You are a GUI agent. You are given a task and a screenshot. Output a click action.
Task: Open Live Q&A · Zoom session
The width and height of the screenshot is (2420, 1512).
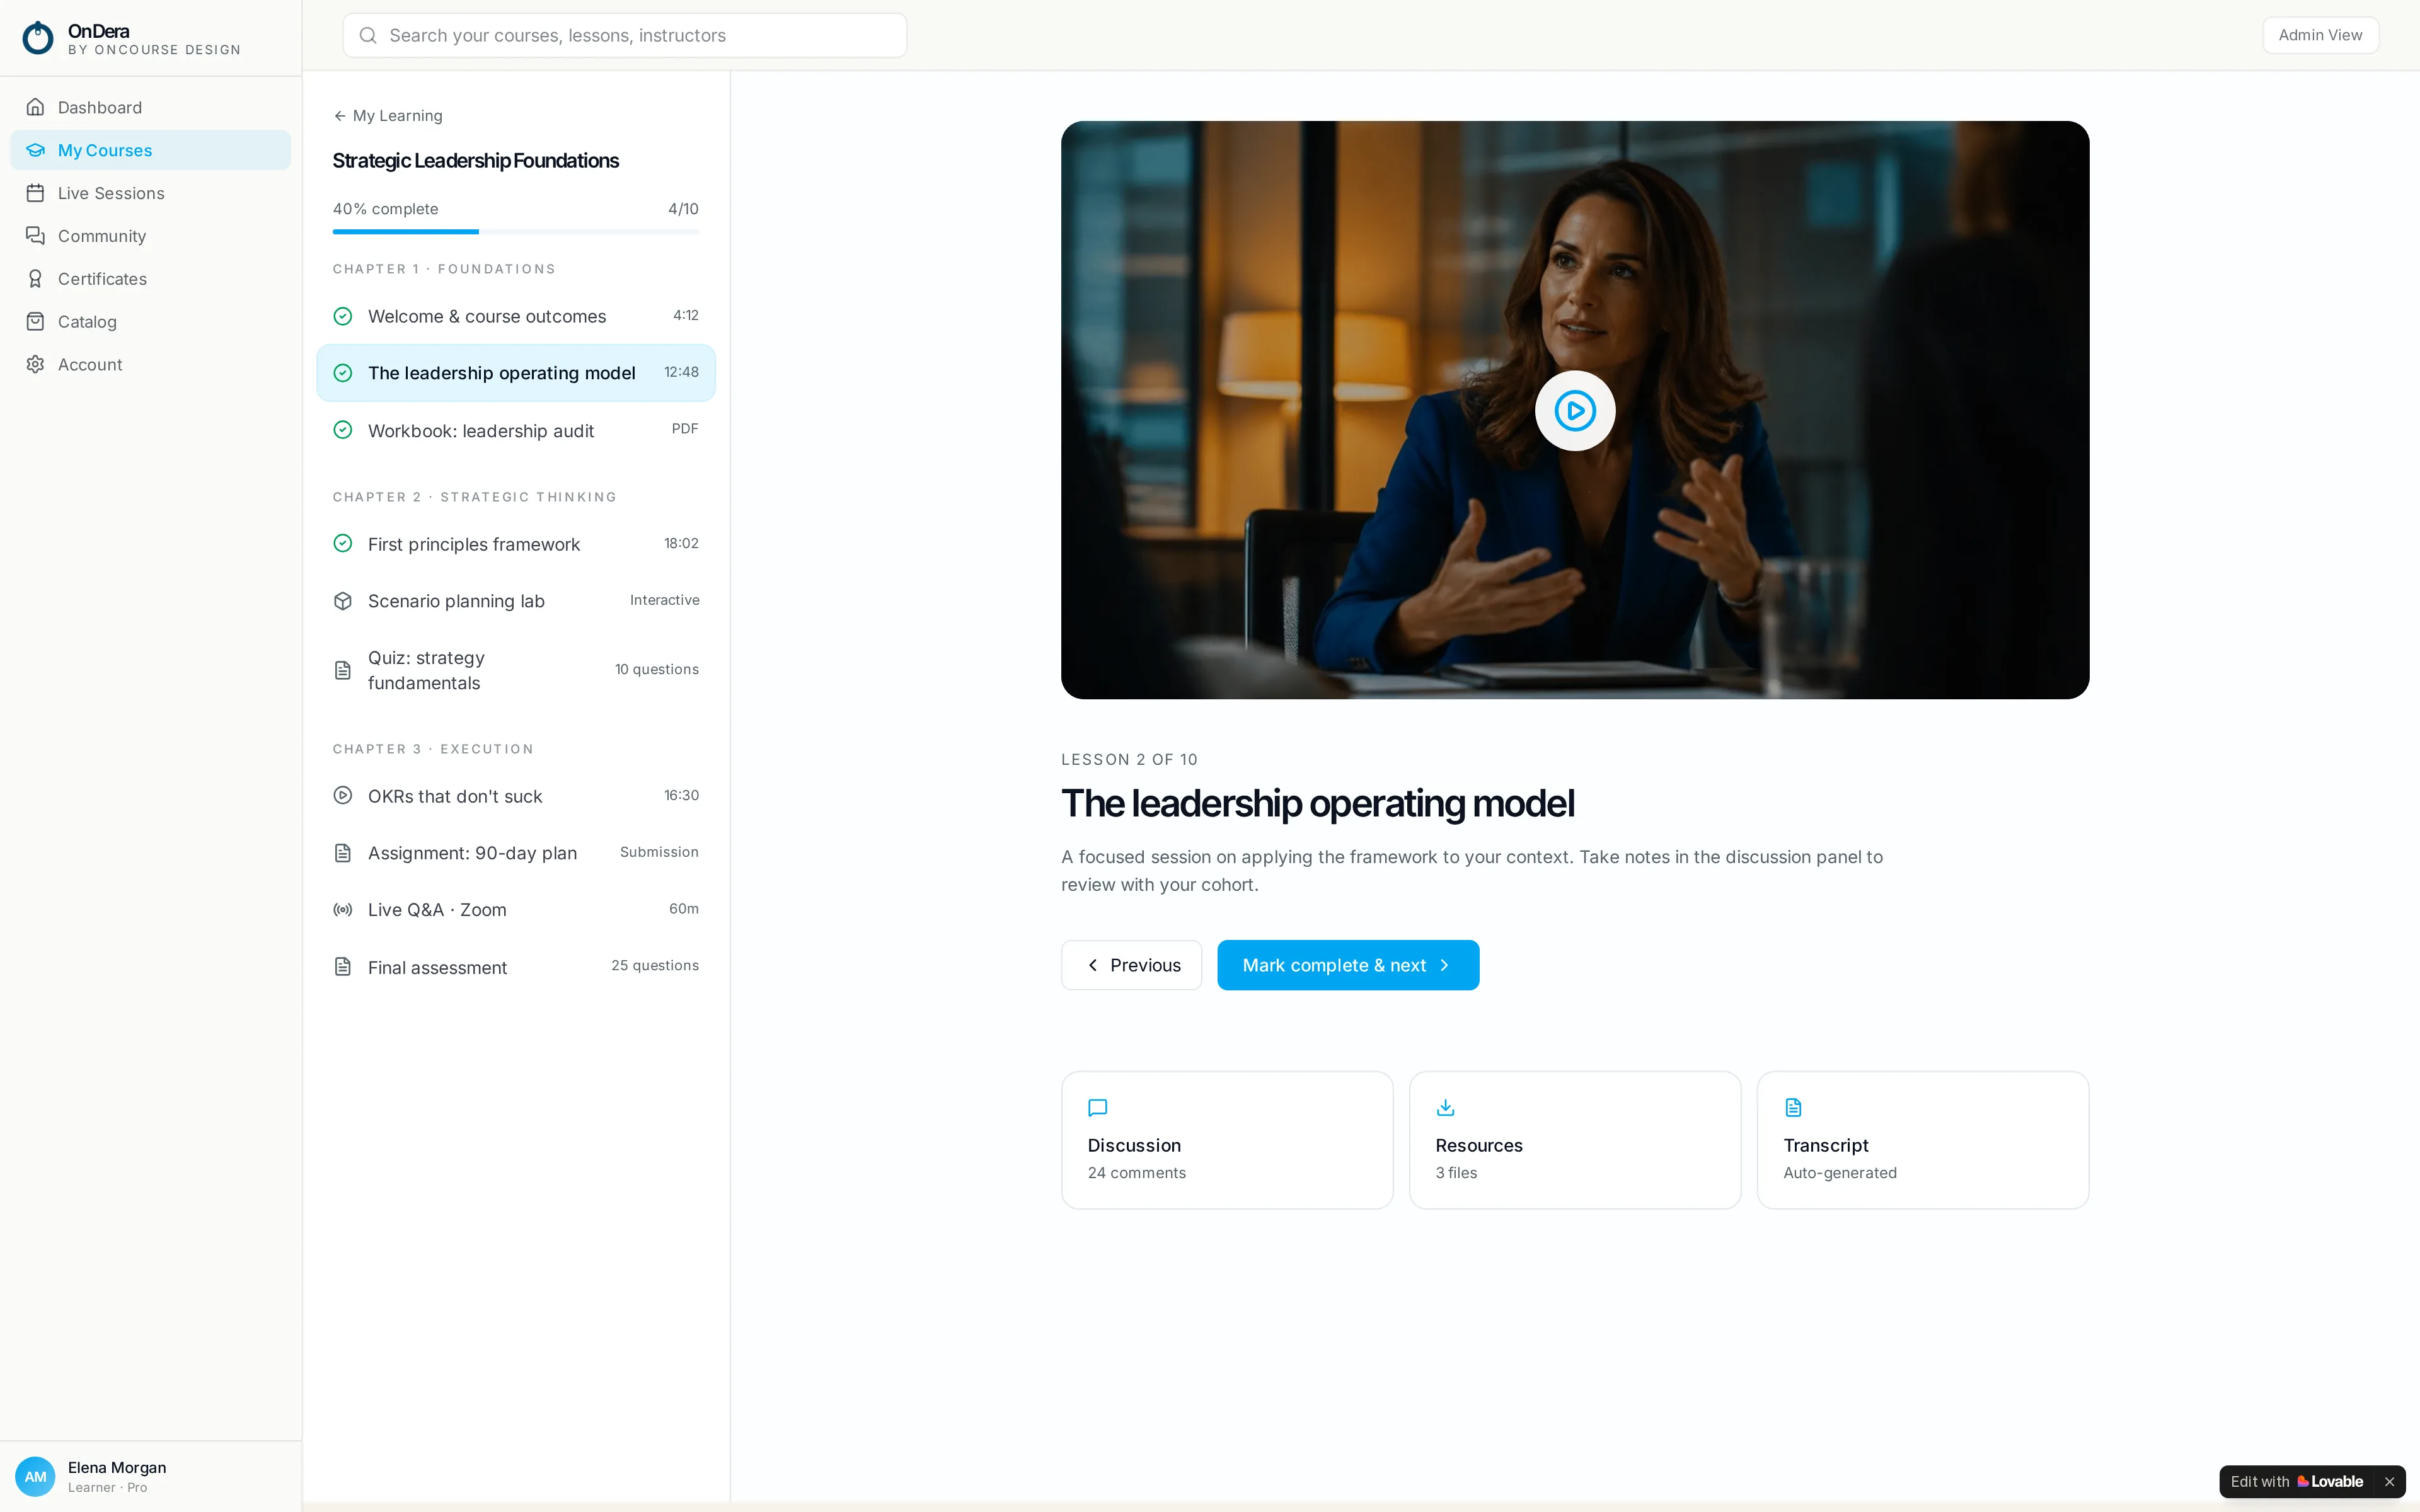516,910
